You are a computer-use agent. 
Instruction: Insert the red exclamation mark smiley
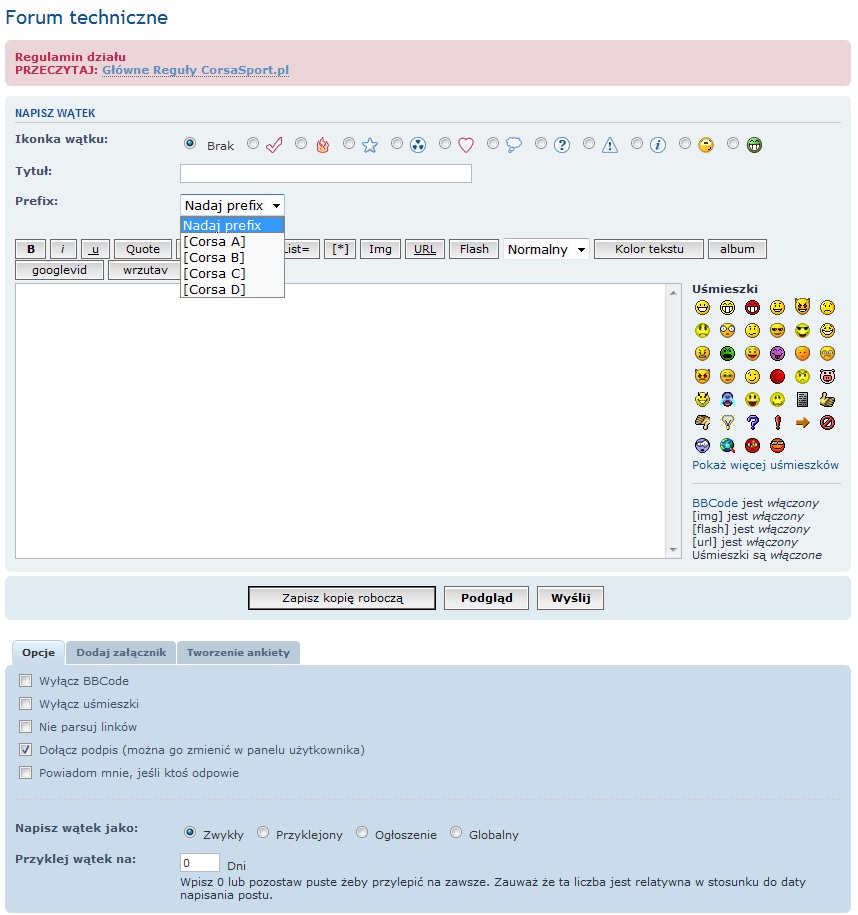777,422
